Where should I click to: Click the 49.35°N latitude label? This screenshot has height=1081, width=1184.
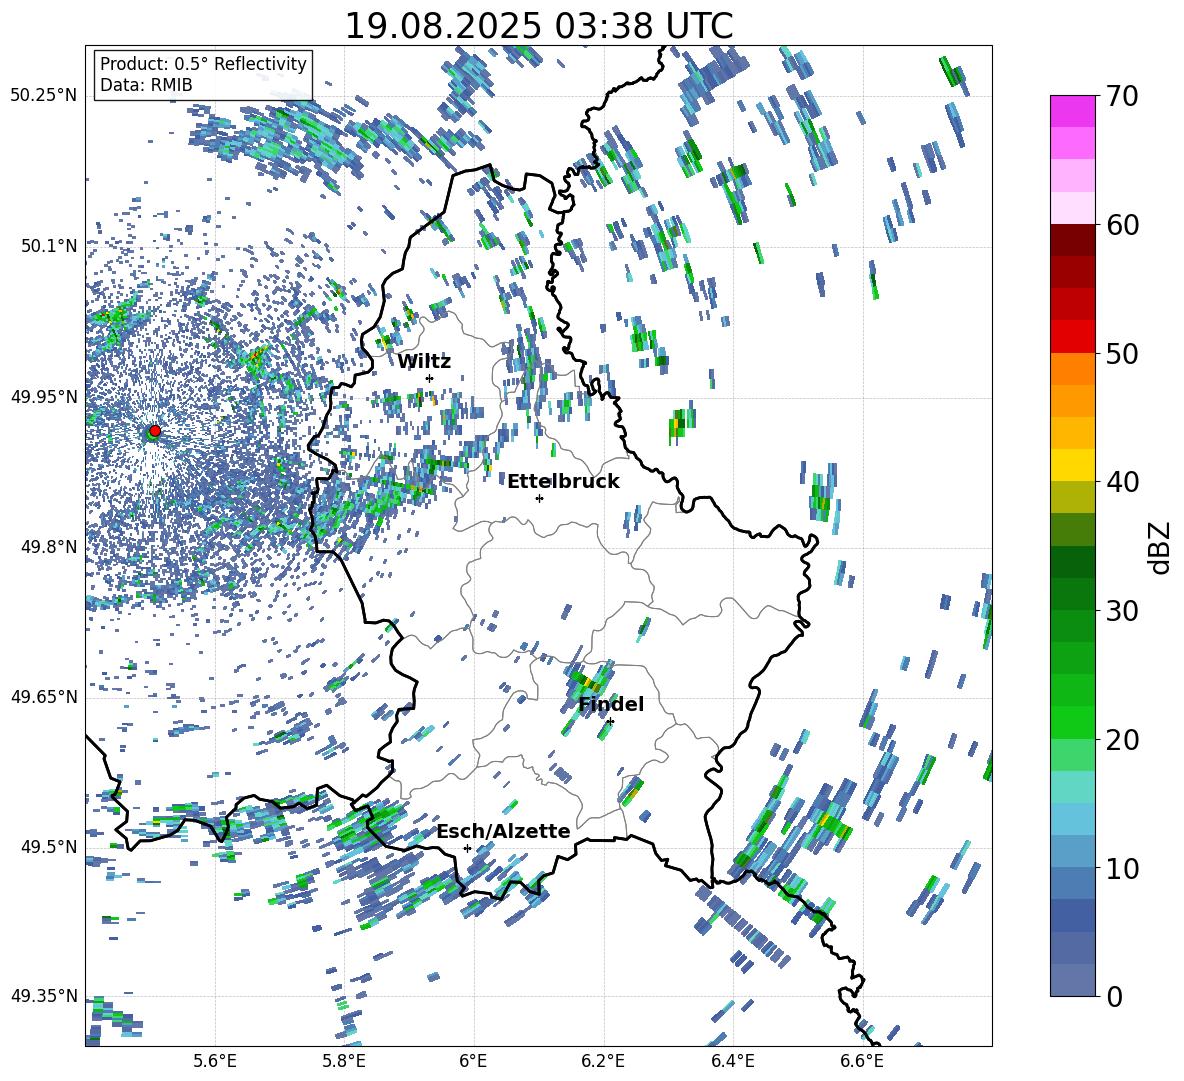pyautogui.click(x=44, y=996)
